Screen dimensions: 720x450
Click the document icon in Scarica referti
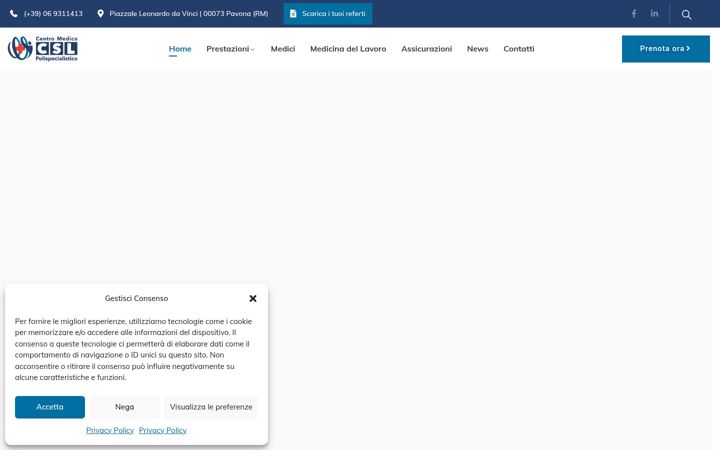[x=293, y=14]
